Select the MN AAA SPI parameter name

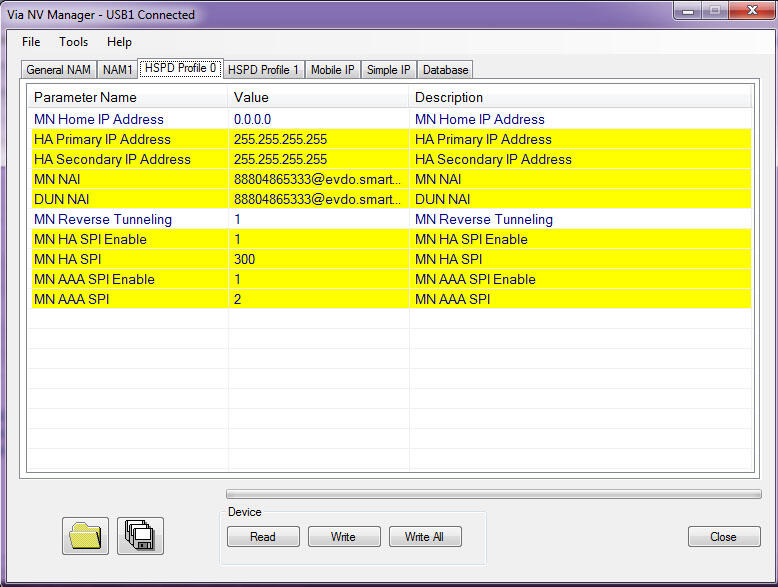coord(71,299)
